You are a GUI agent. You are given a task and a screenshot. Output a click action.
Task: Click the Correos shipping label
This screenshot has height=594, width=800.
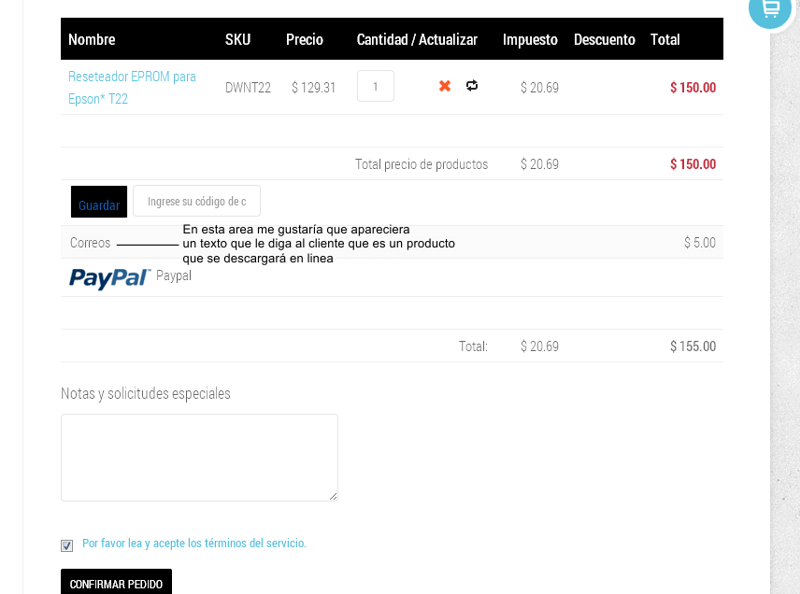pos(90,242)
